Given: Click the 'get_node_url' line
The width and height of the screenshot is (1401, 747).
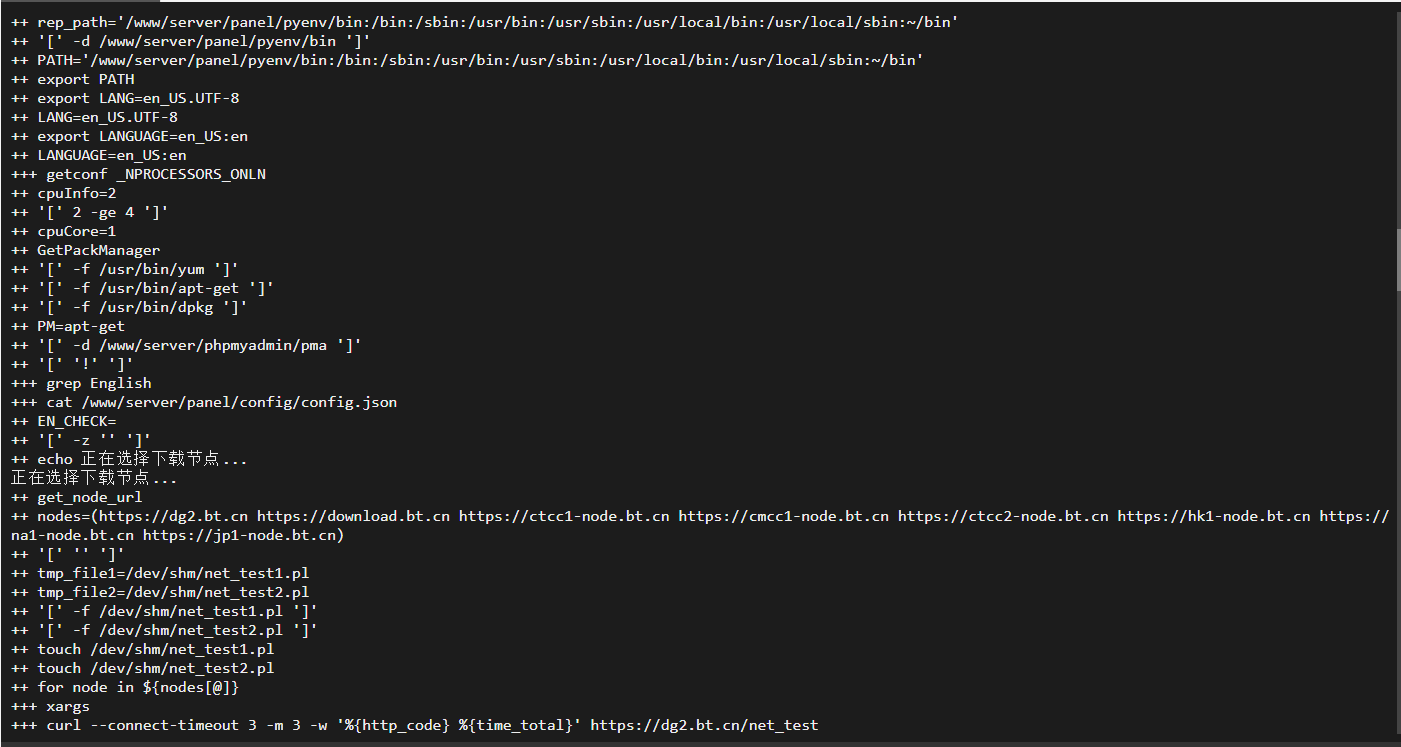Looking at the screenshot, I should pos(77,497).
